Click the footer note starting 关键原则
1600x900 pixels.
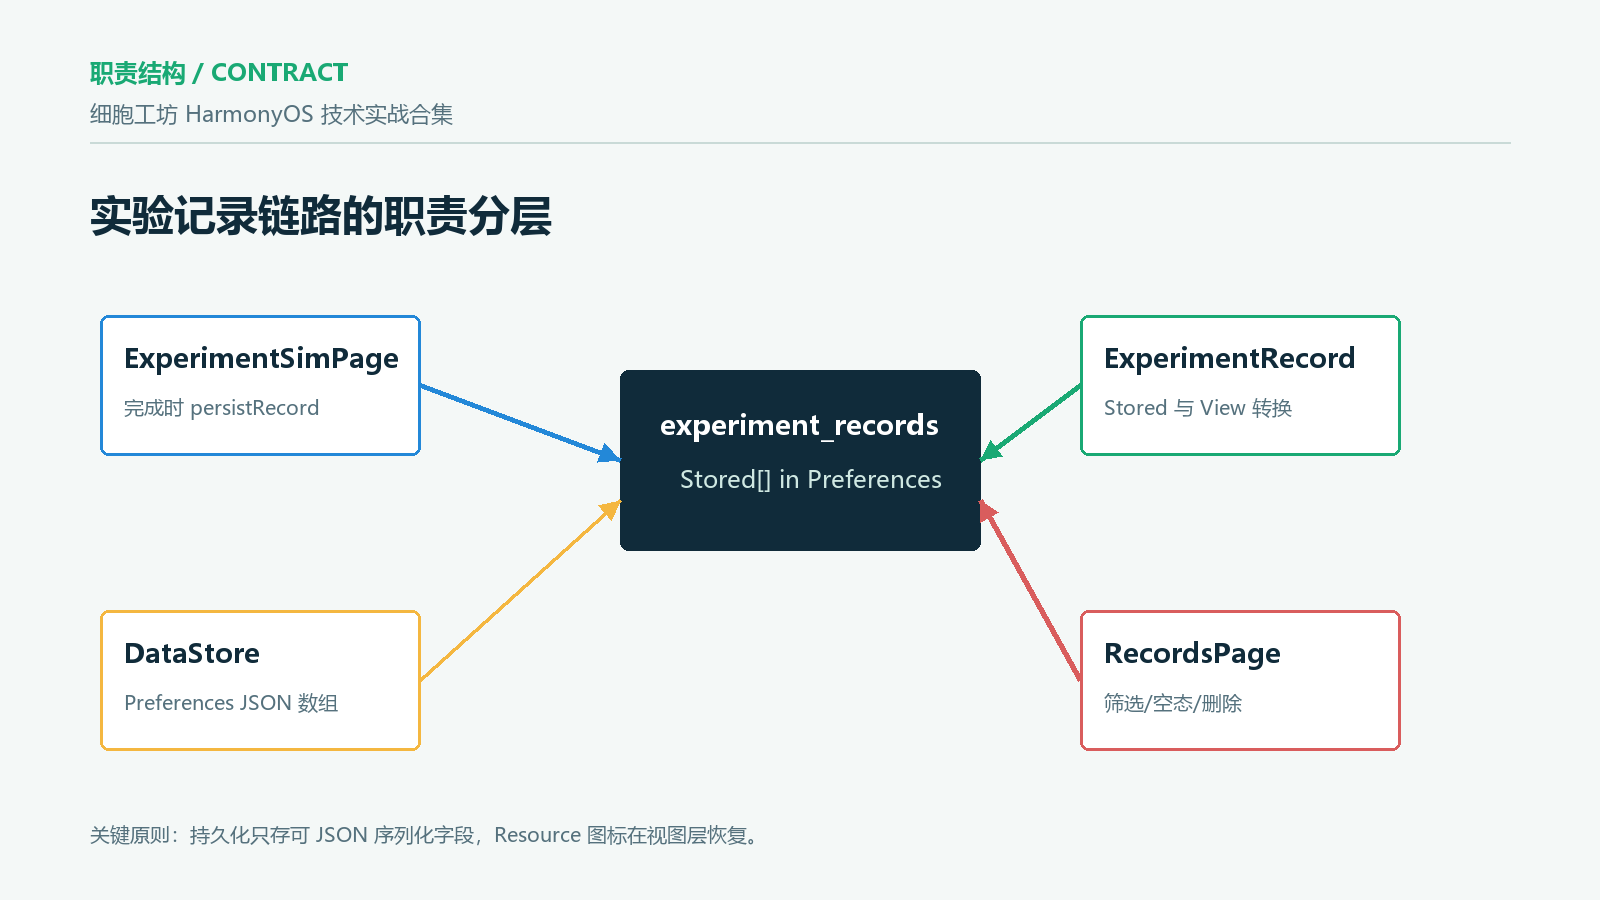click(427, 835)
